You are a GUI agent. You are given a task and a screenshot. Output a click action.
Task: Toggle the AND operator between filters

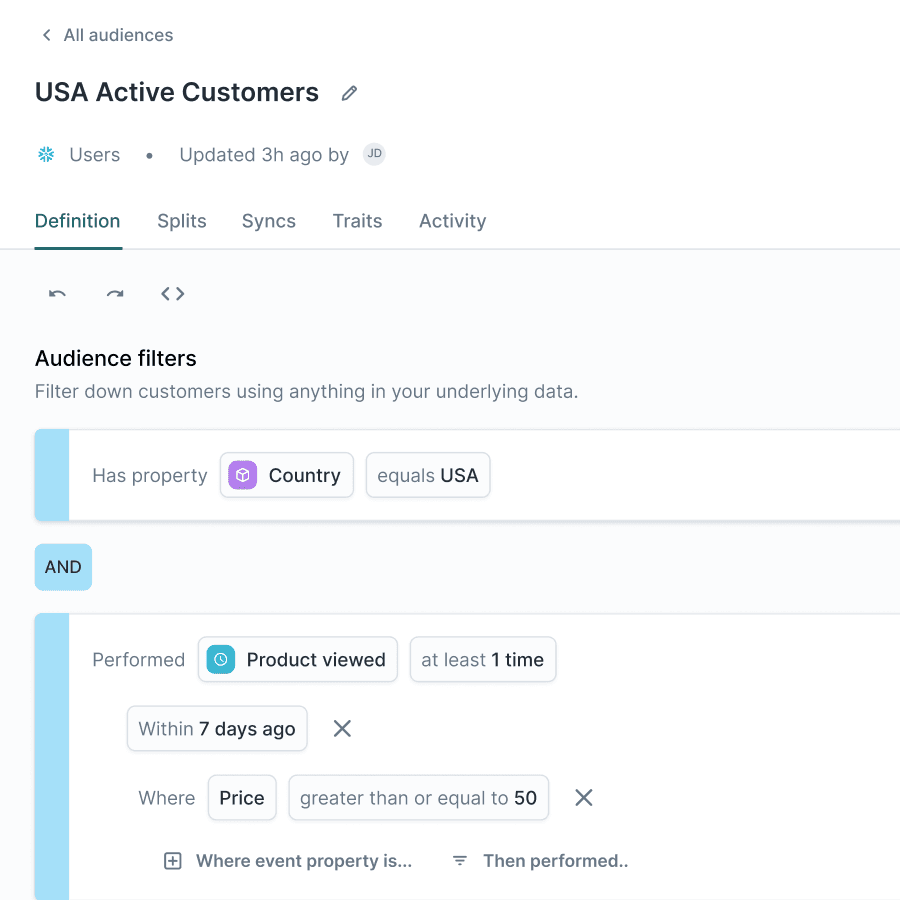pyautogui.click(x=63, y=566)
